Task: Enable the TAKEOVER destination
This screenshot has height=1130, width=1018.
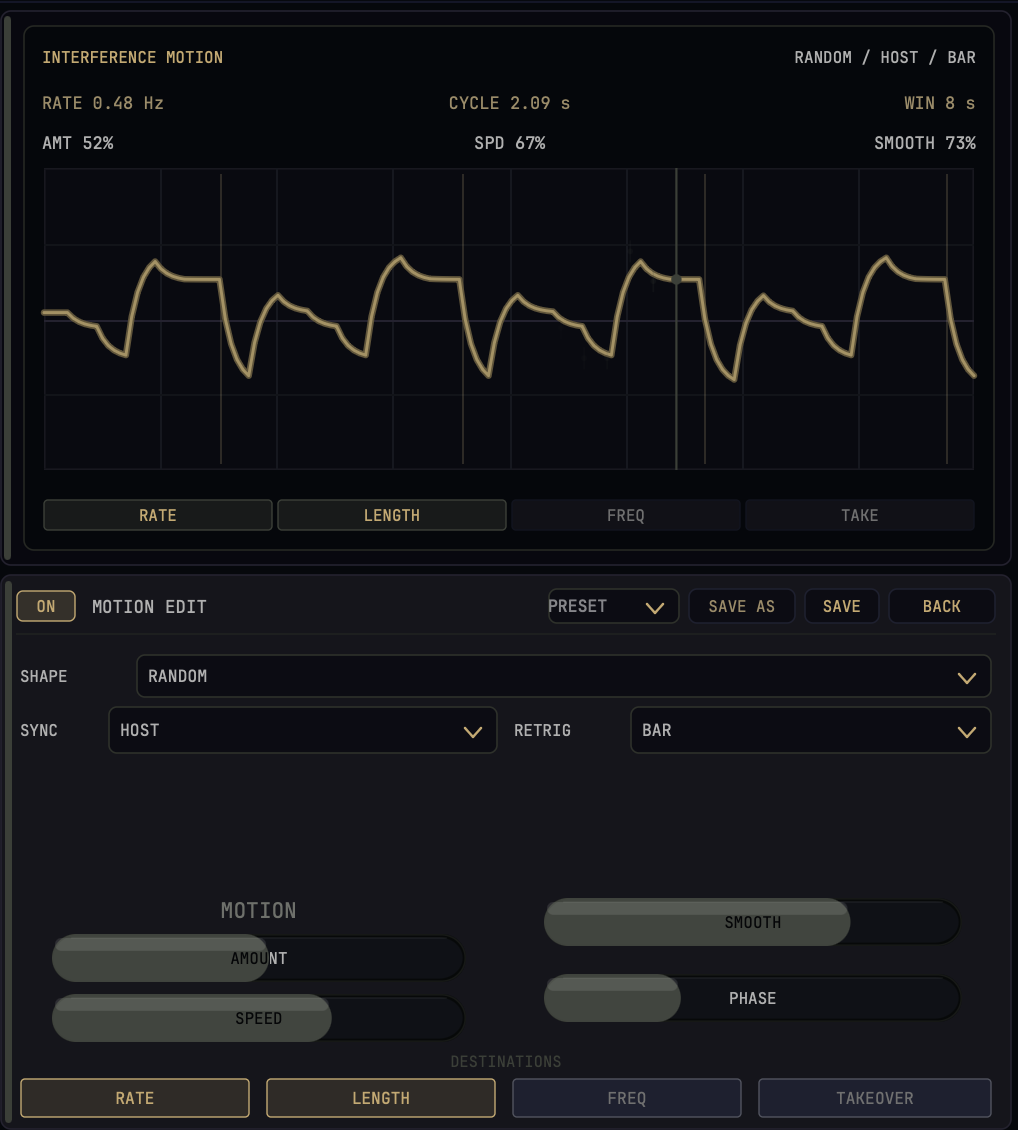Action: [875, 1098]
